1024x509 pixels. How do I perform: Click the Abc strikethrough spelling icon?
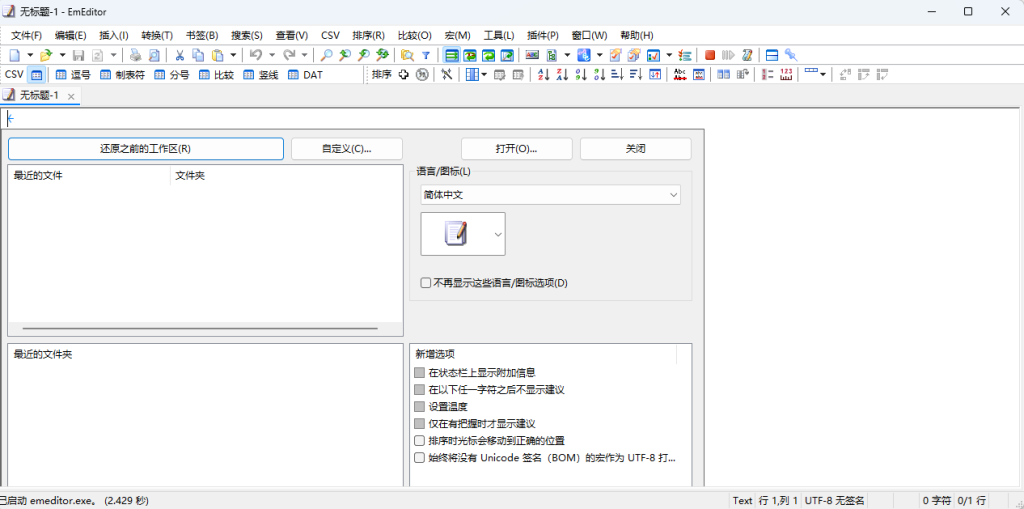coord(680,74)
